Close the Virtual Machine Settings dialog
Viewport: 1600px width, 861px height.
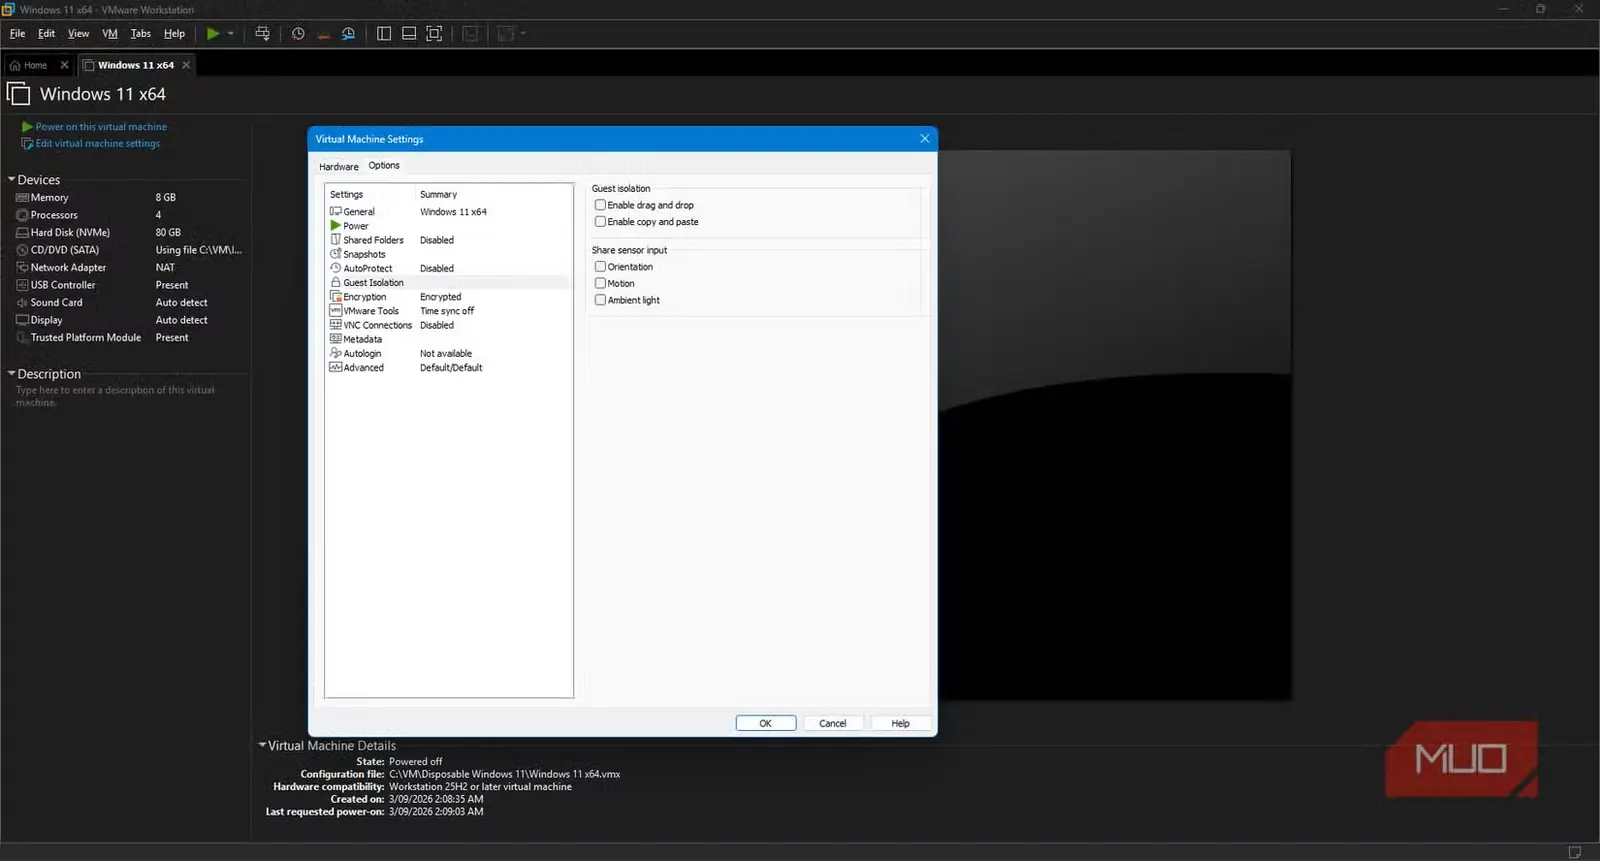[924, 139]
